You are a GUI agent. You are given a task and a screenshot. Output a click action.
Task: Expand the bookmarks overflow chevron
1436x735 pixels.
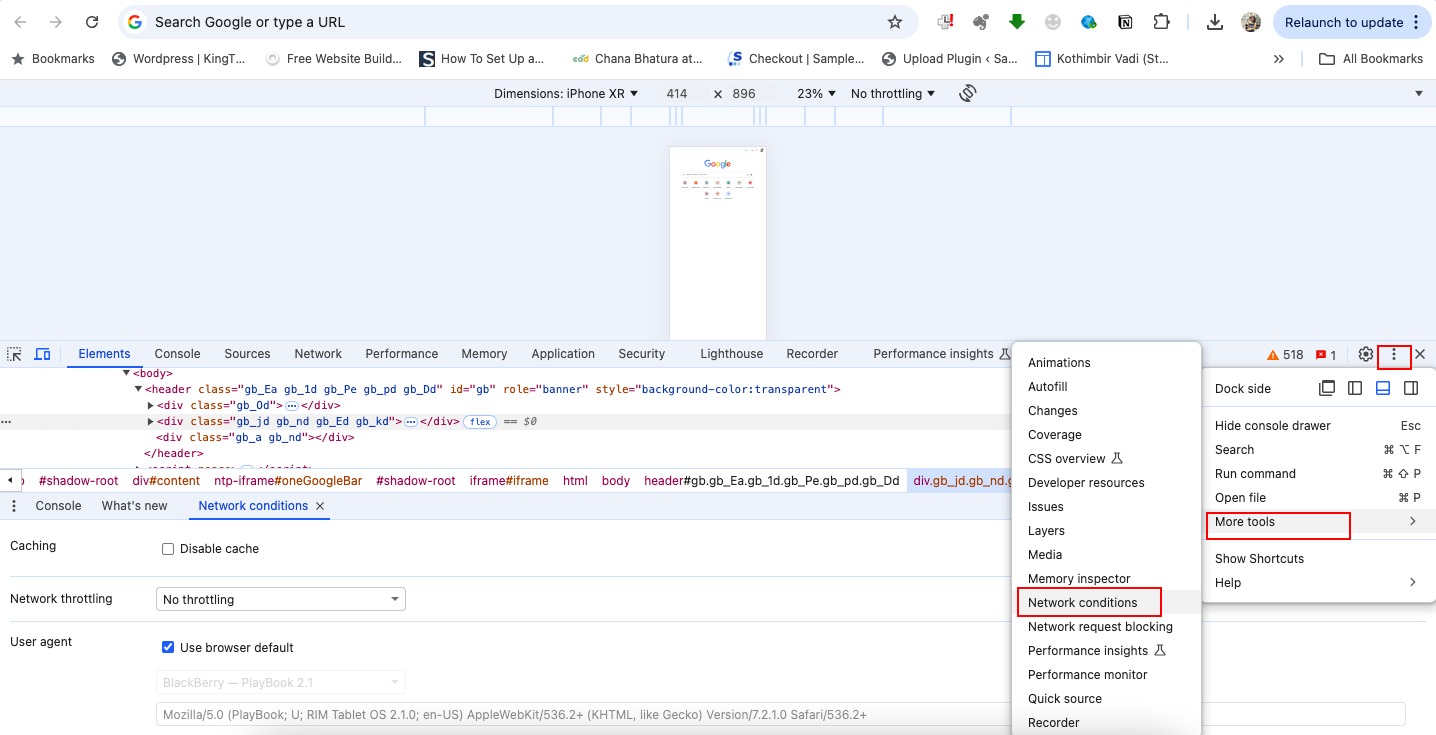coord(1278,59)
